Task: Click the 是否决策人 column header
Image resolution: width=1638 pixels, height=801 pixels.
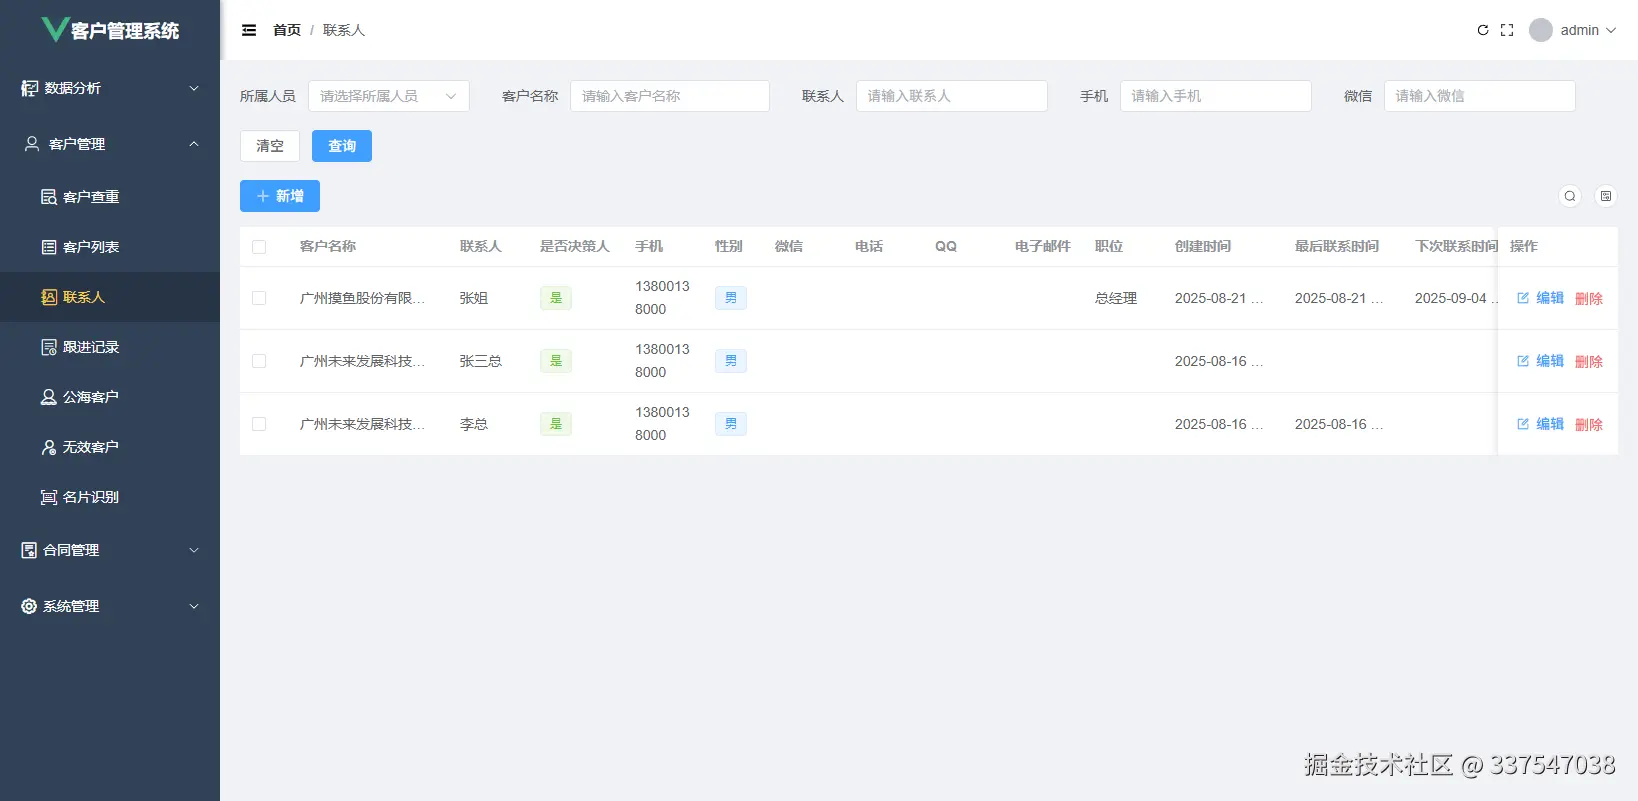Action: (575, 246)
